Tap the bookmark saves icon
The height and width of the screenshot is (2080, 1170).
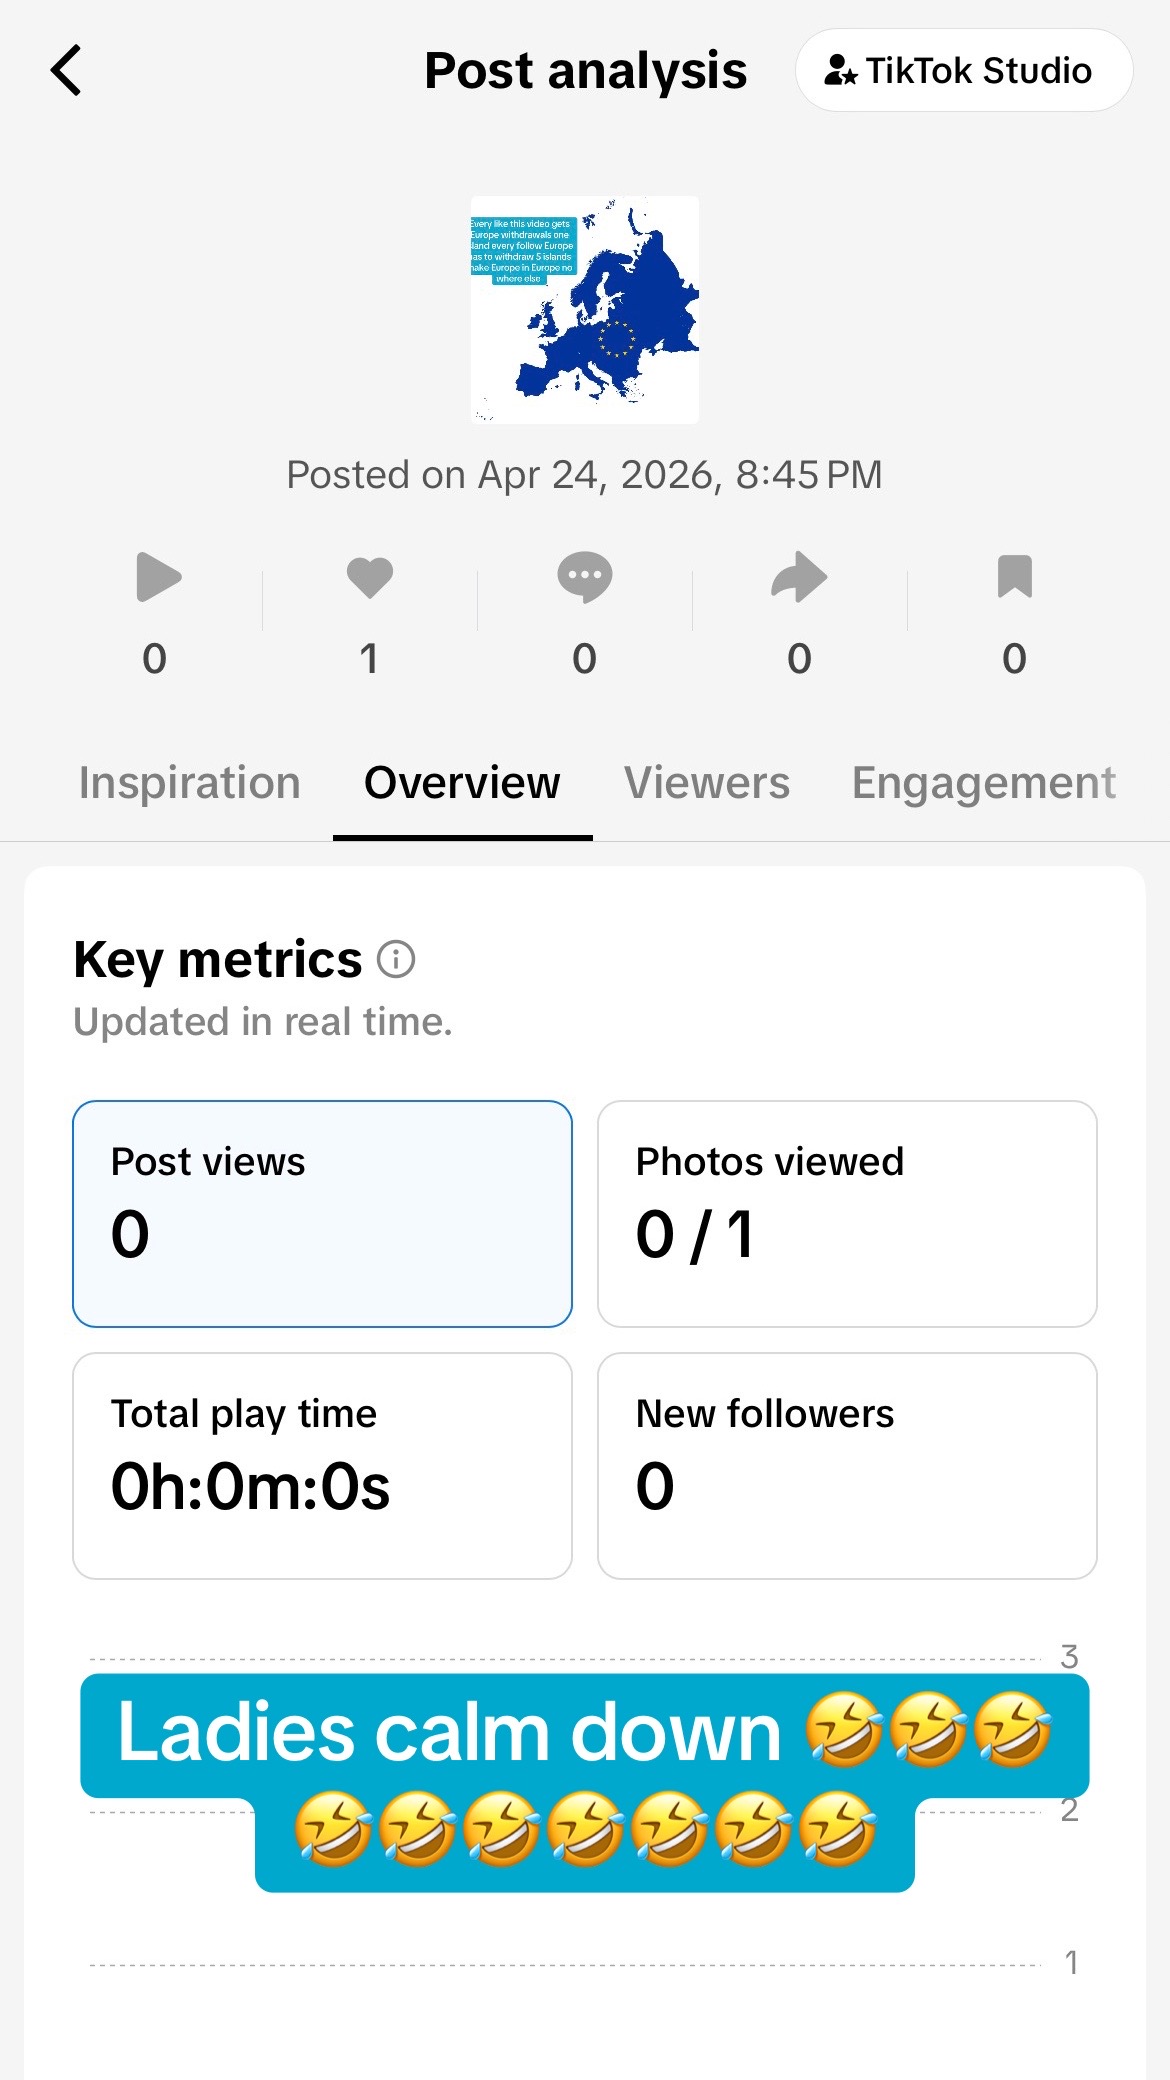(1014, 577)
